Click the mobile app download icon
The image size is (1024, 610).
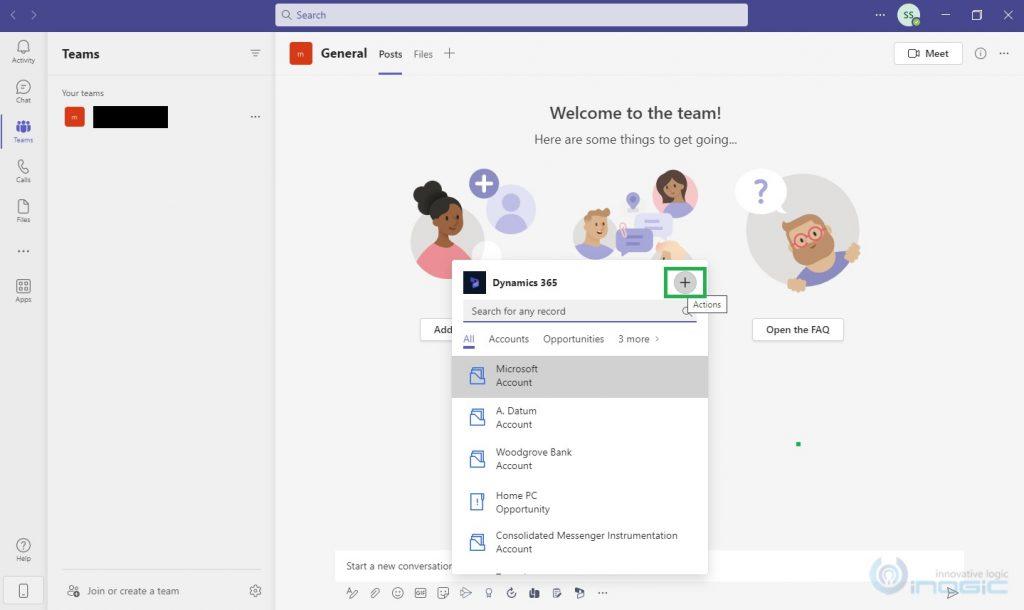click(x=23, y=590)
